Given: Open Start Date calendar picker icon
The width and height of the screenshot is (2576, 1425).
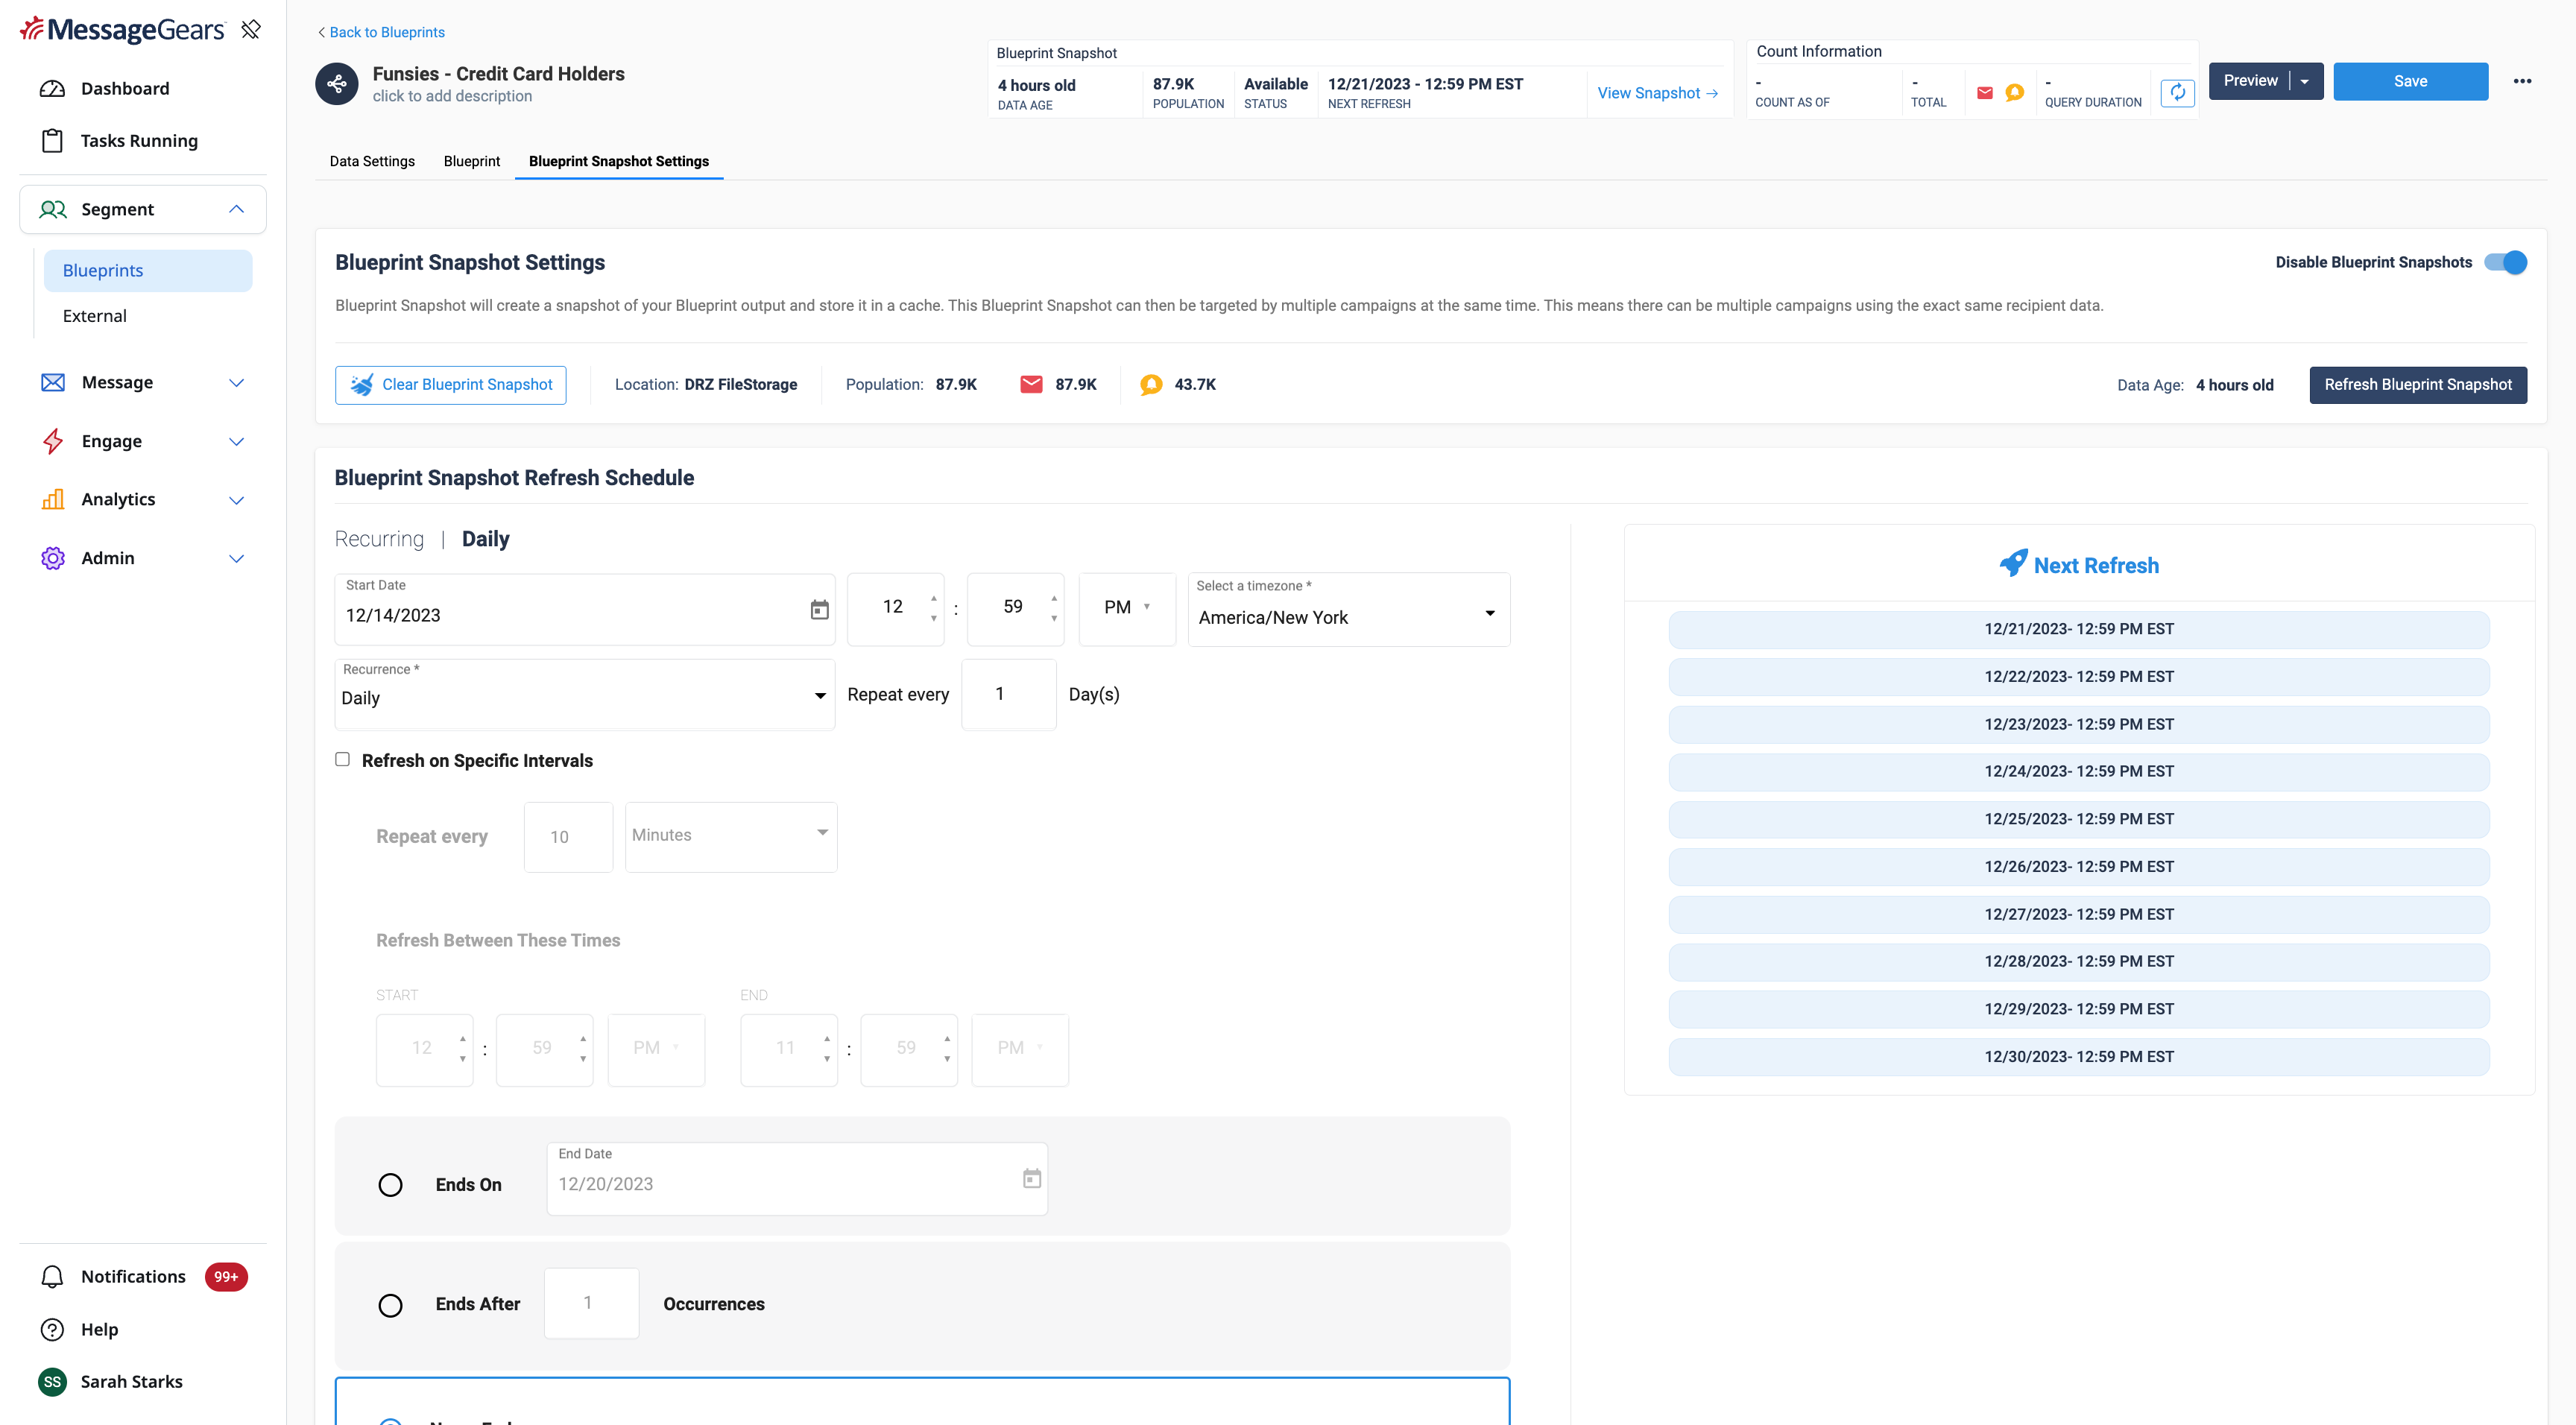Looking at the screenshot, I should 819,610.
